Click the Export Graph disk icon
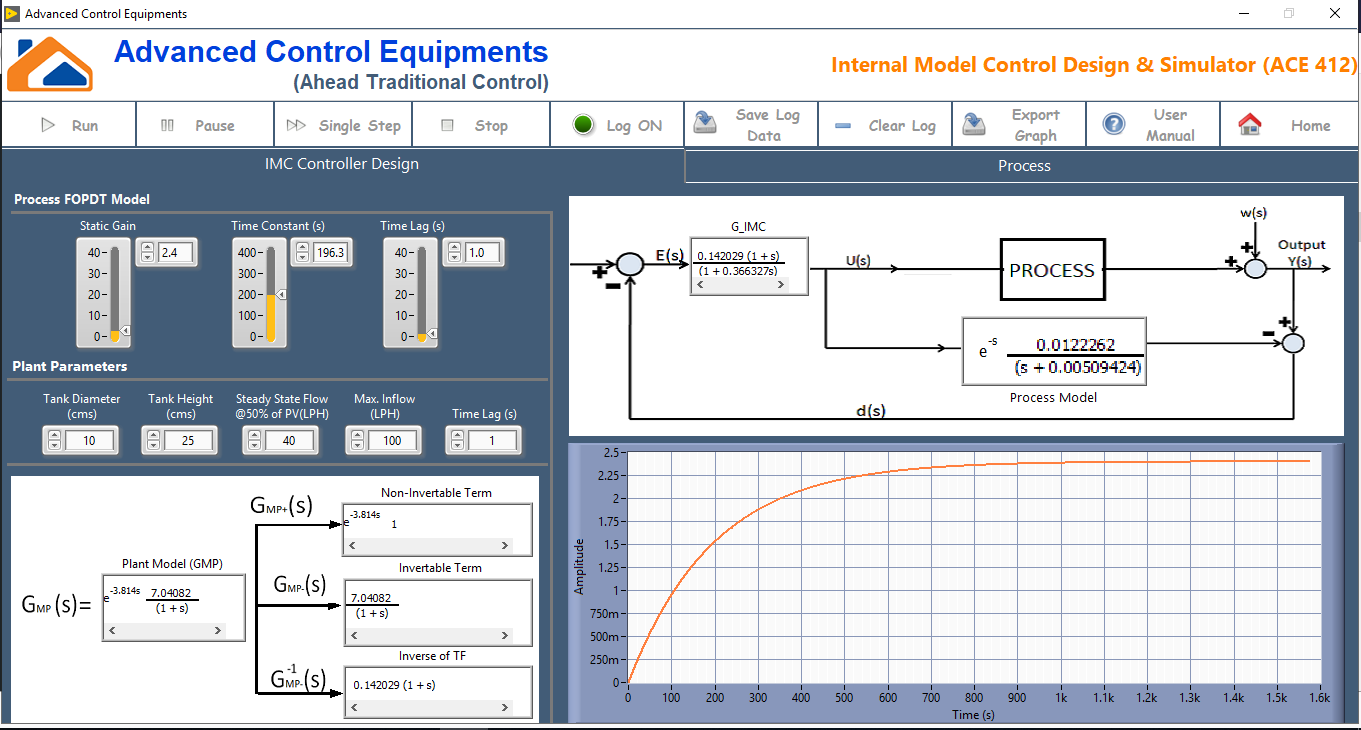This screenshot has height=730, width=1361. (x=974, y=124)
